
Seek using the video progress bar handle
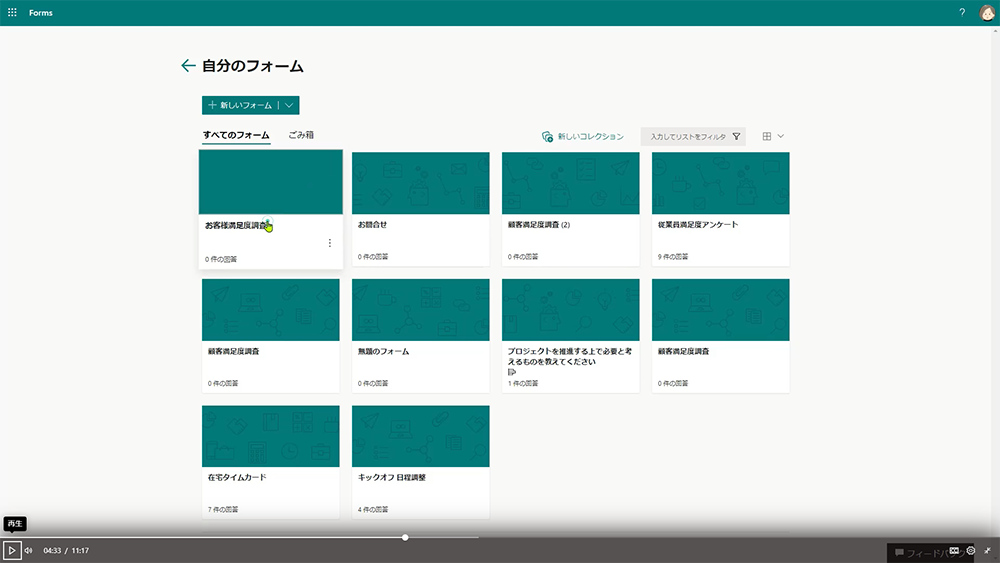coord(405,537)
